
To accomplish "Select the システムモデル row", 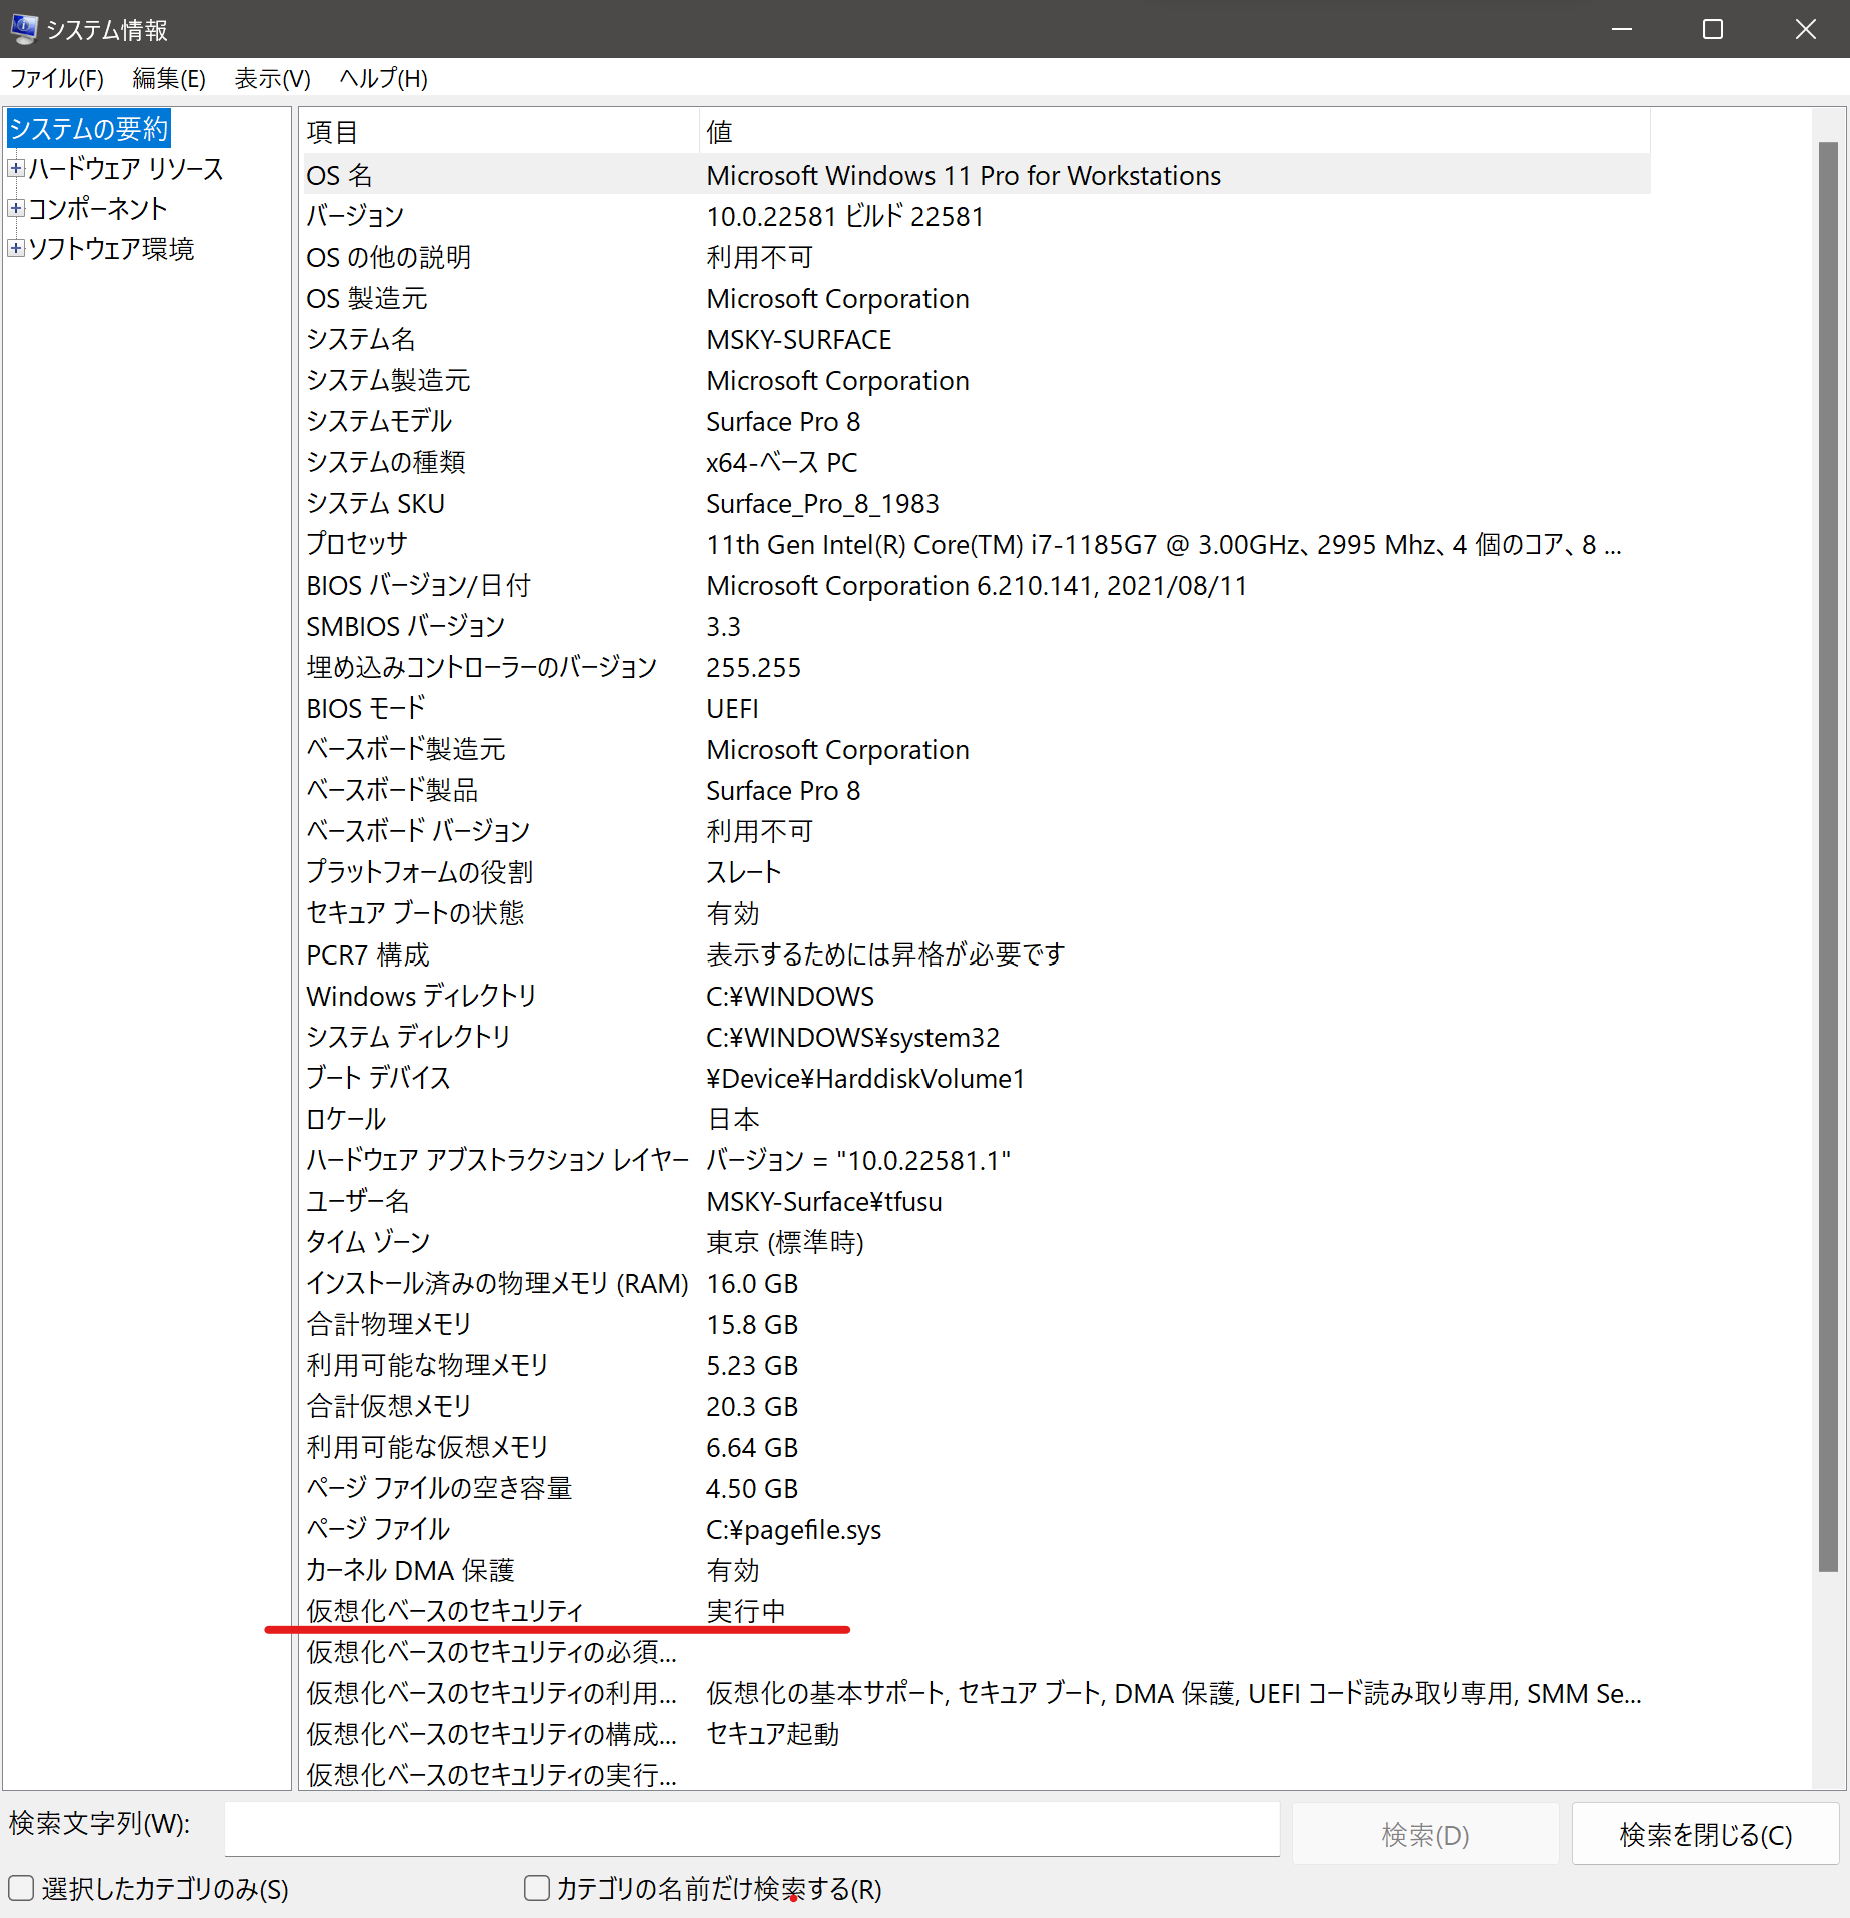I will pos(975,421).
